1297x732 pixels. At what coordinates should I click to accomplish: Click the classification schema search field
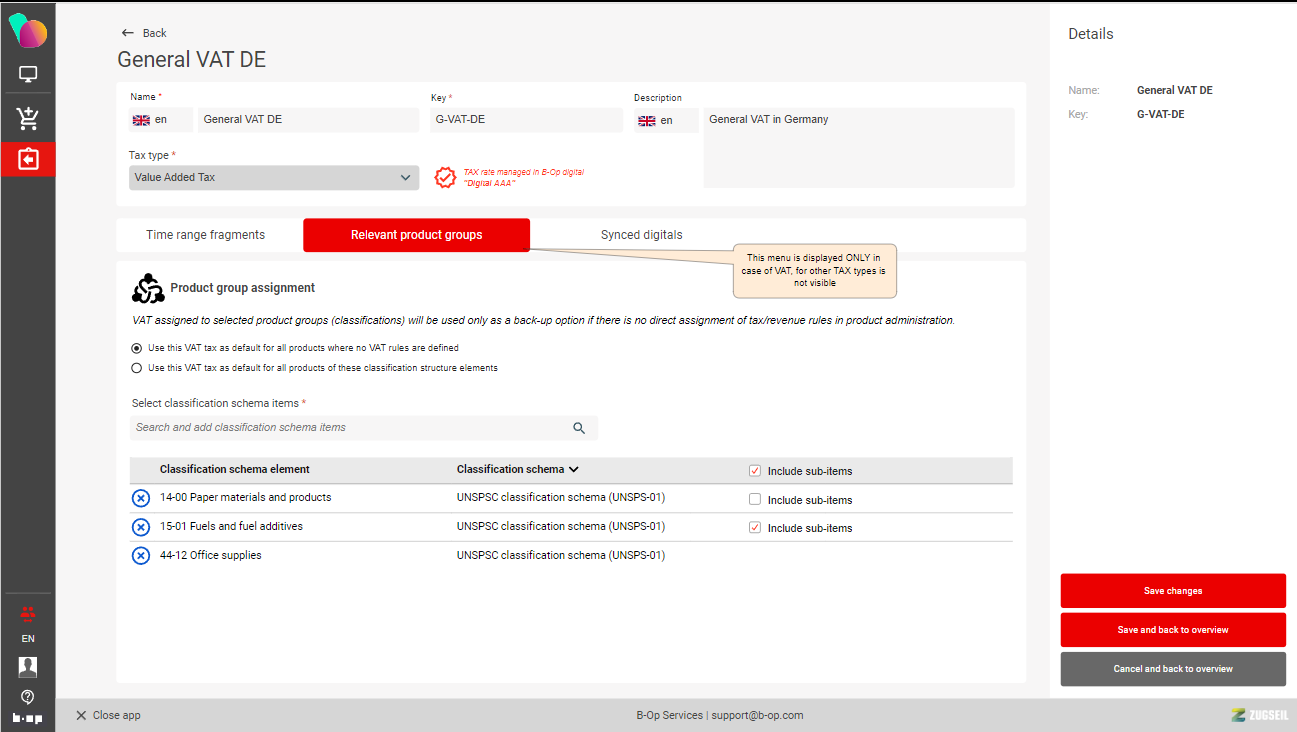(x=350, y=428)
